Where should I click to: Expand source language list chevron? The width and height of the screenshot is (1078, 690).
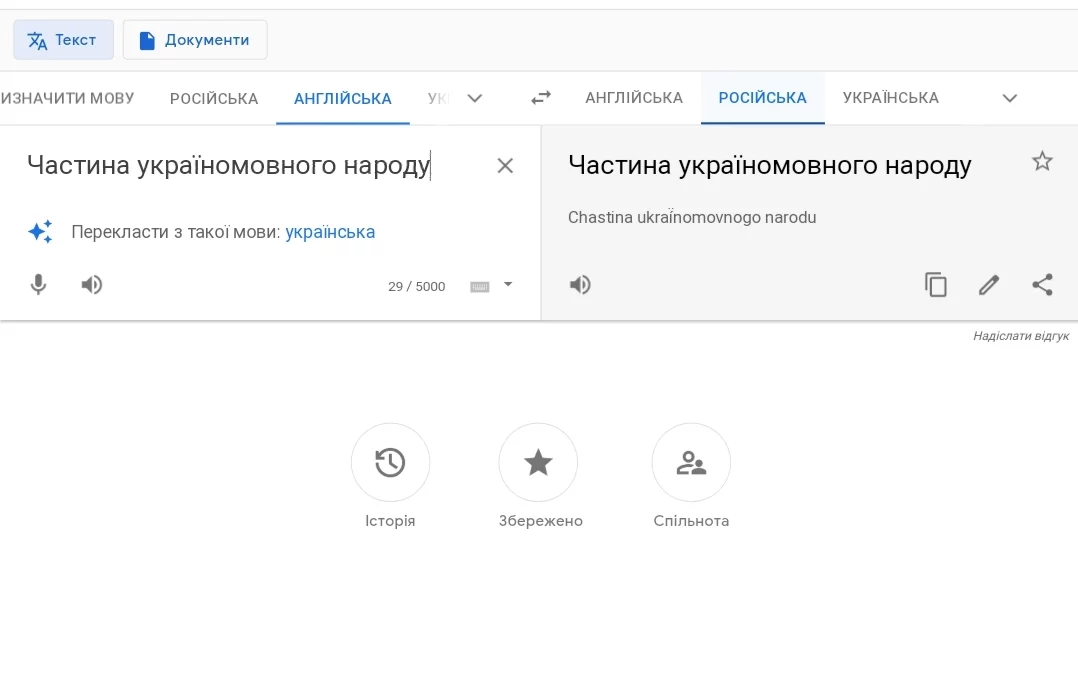click(x=474, y=98)
